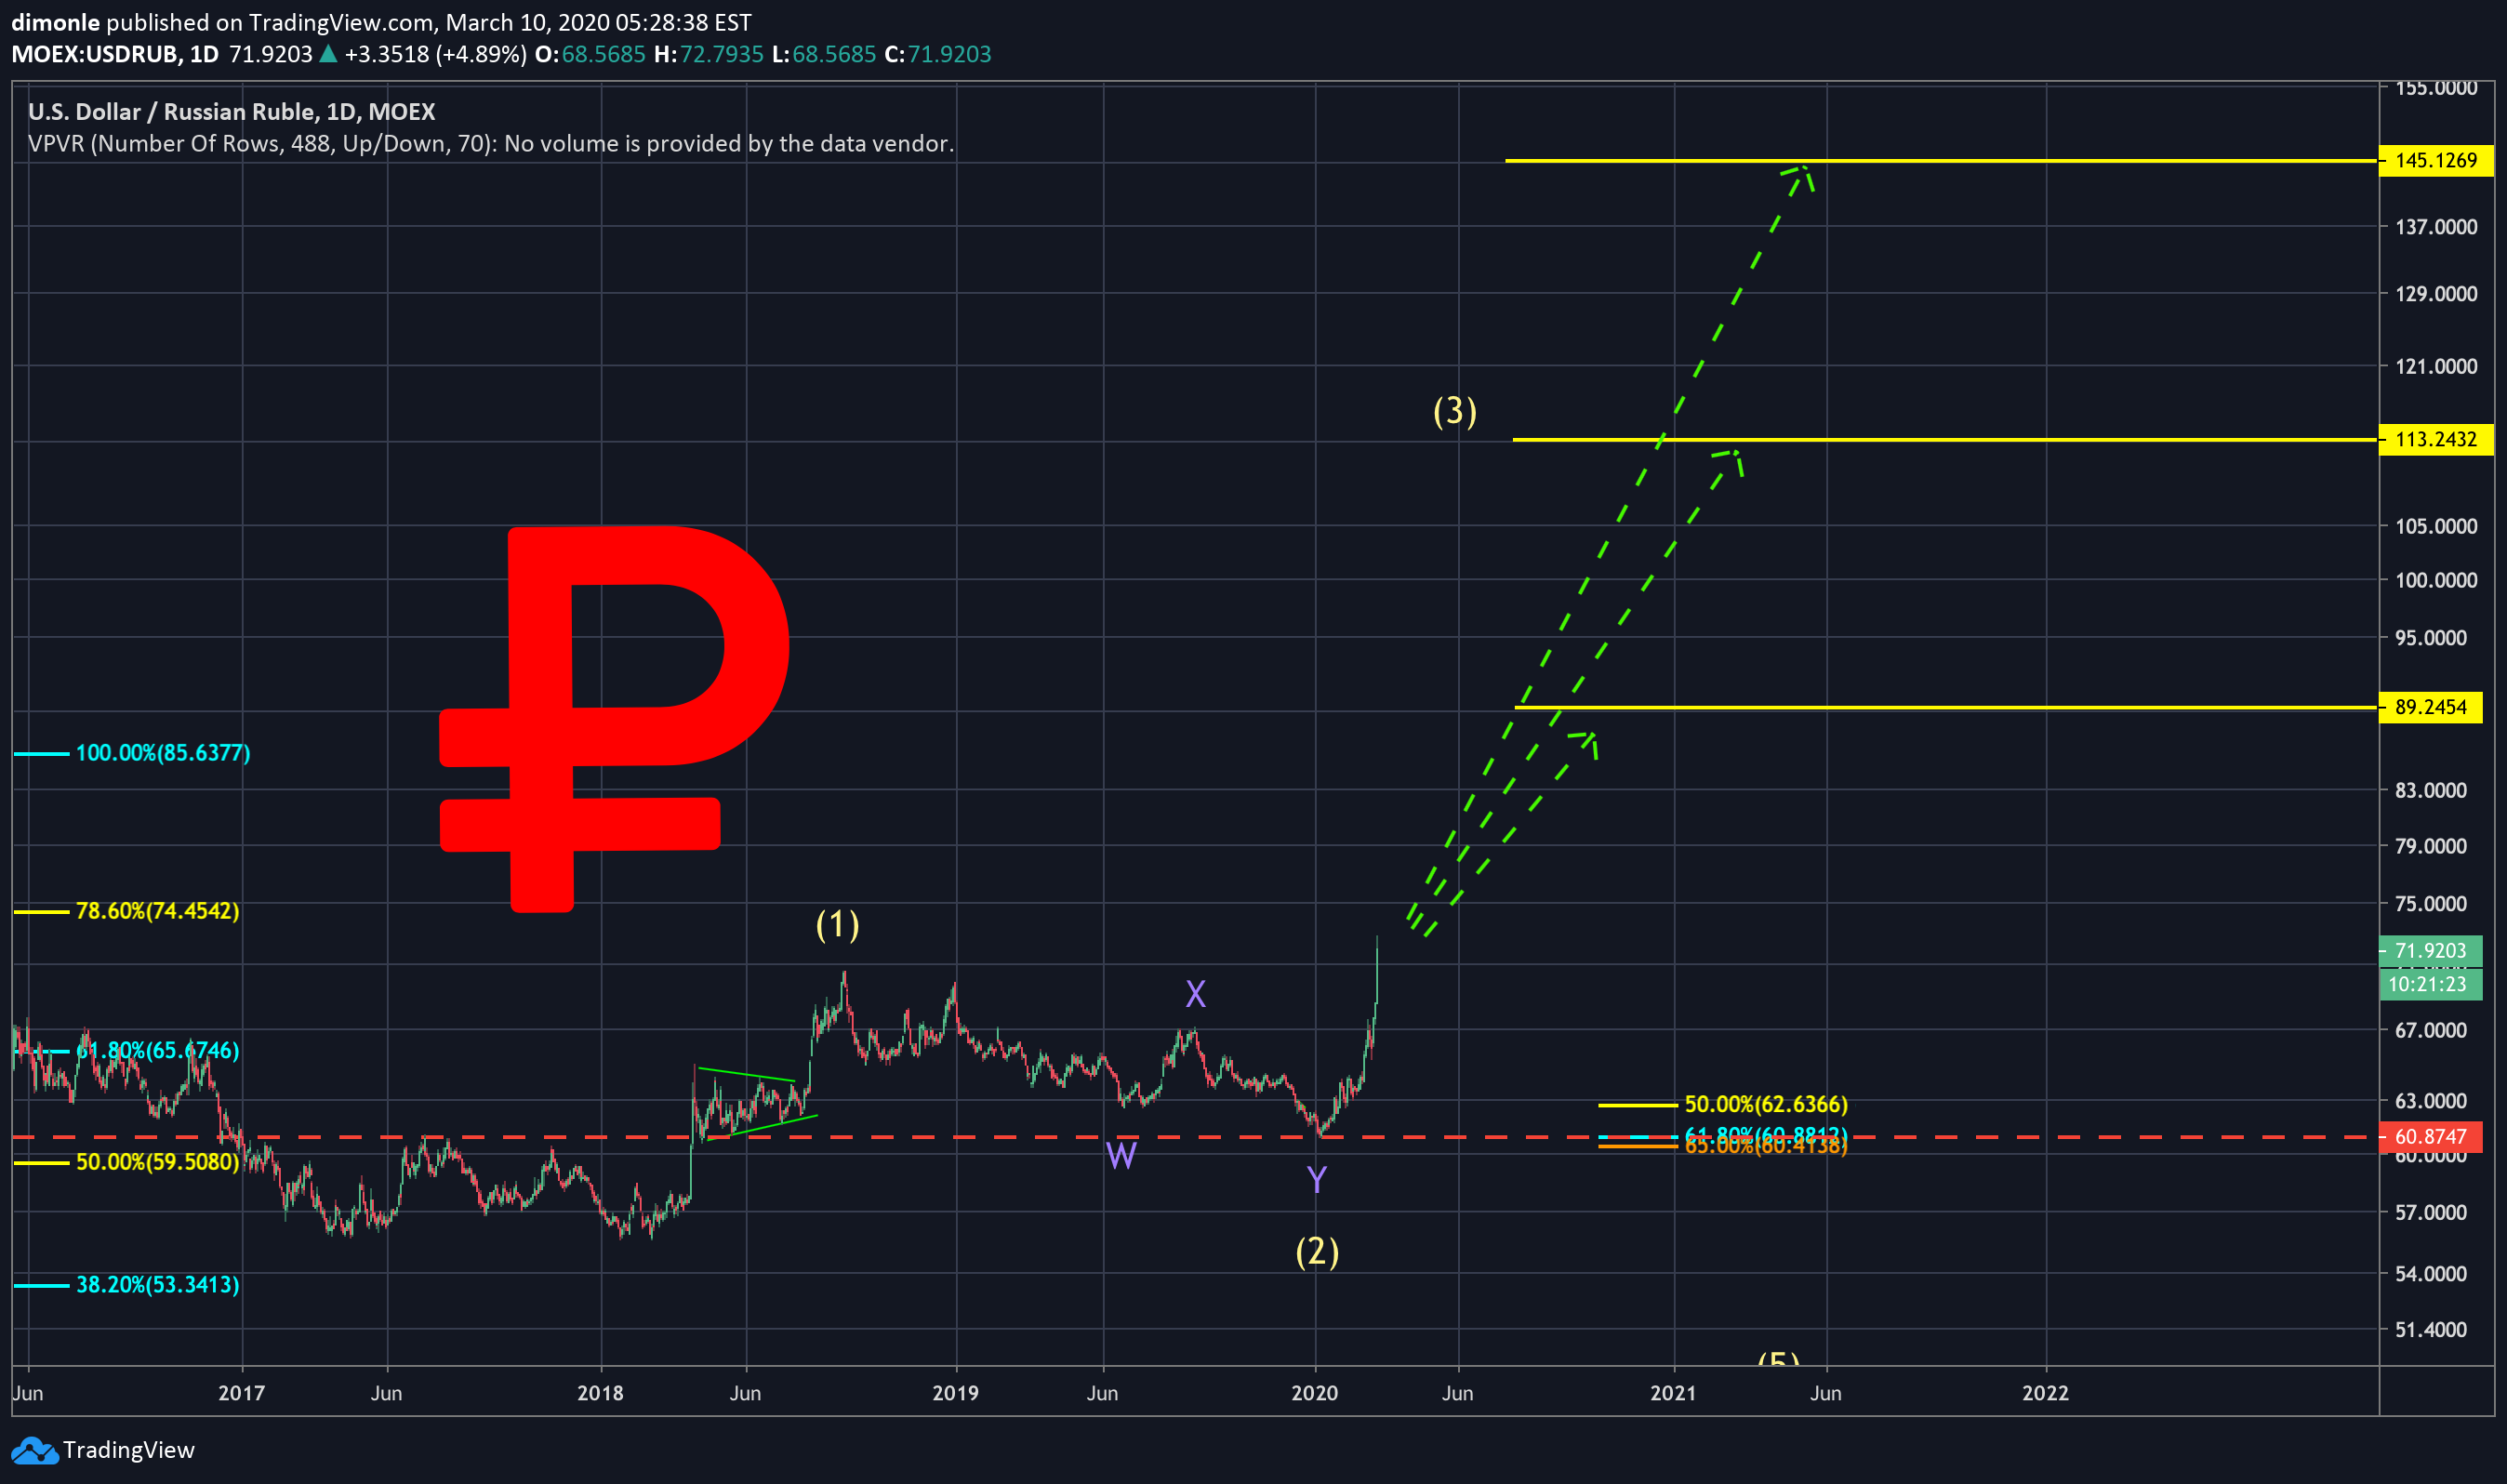
Task: Click the 50.00%(62.6366) retracement label
Action: pos(1765,1104)
